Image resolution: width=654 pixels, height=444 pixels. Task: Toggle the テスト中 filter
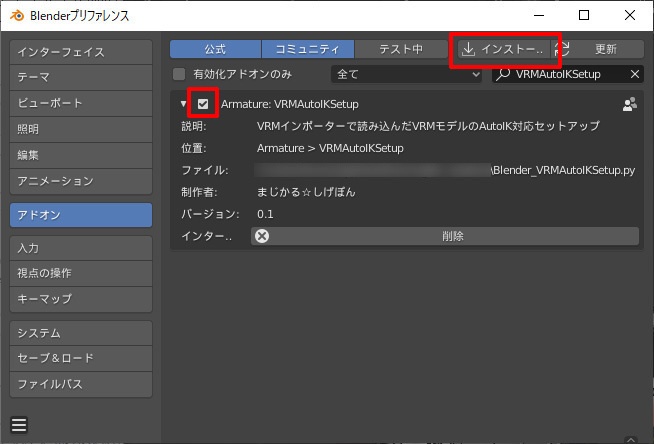click(401, 49)
